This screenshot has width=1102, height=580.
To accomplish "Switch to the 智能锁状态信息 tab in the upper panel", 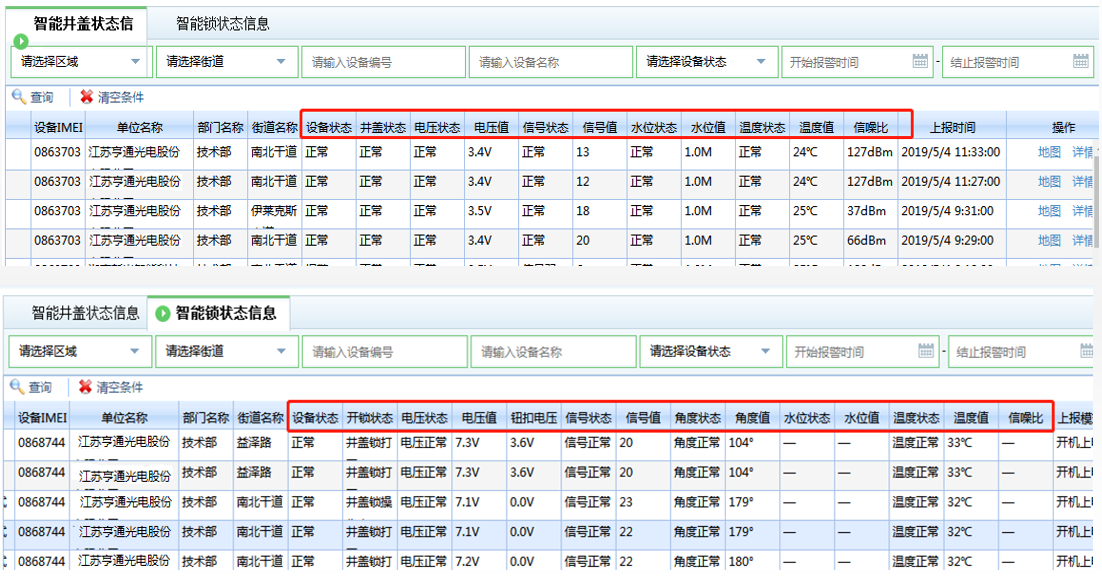I will tap(223, 23).
